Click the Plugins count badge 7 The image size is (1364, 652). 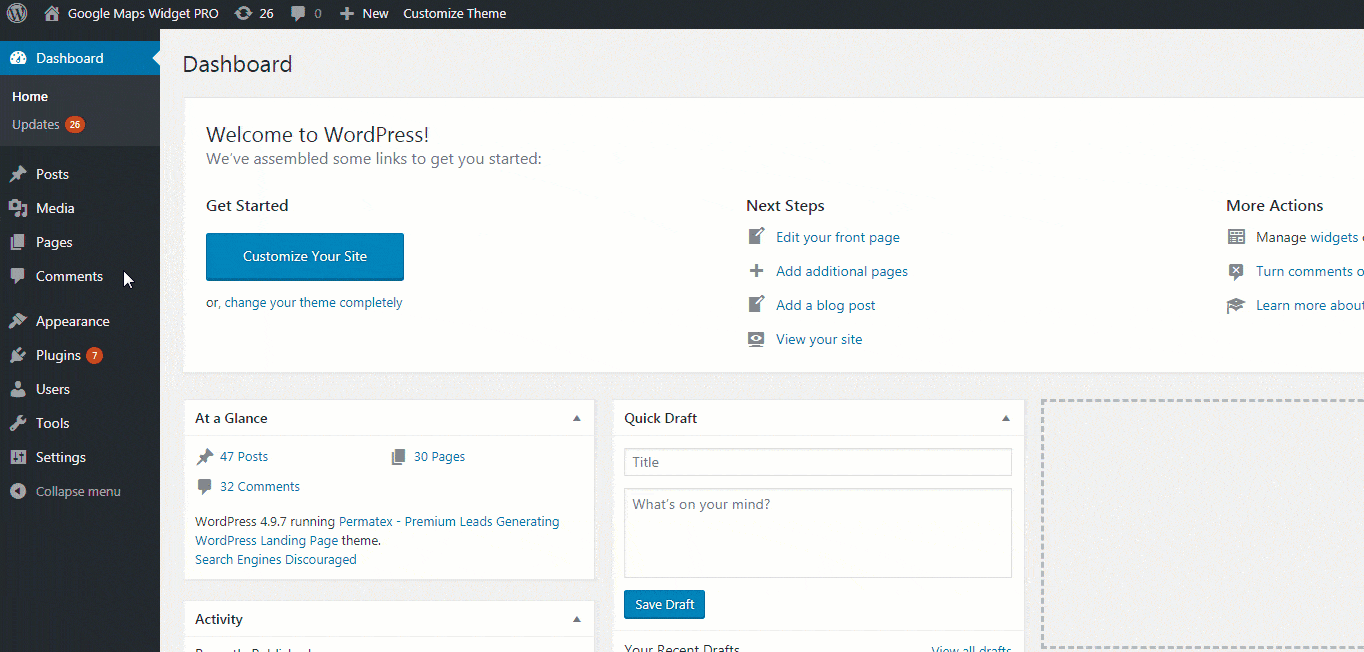click(94, 355)
